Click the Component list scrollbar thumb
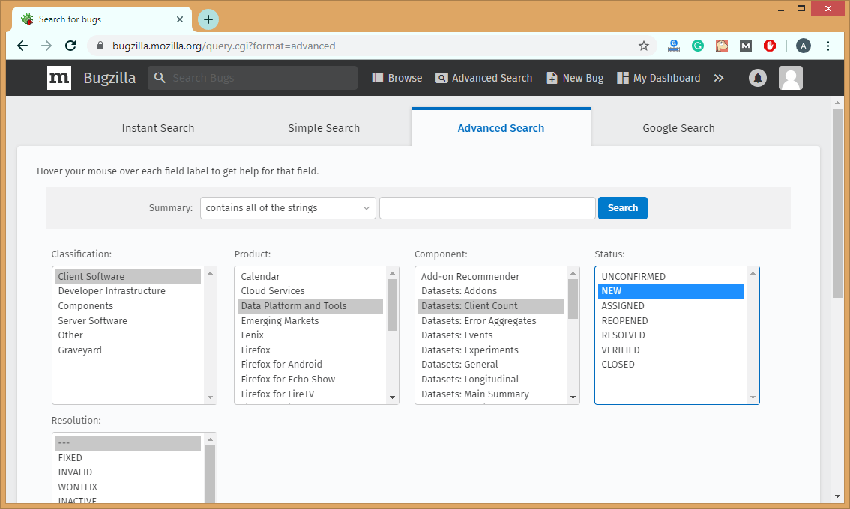 (x=572, y=299)
